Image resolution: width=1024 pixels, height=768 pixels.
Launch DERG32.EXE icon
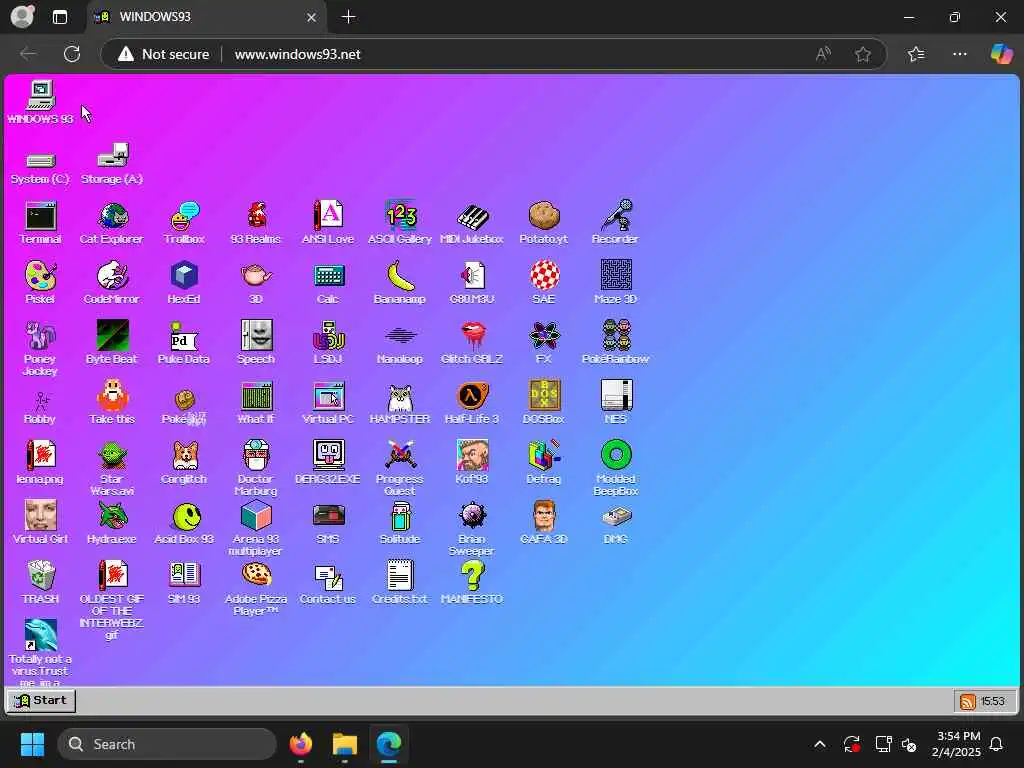click(328, 462)
